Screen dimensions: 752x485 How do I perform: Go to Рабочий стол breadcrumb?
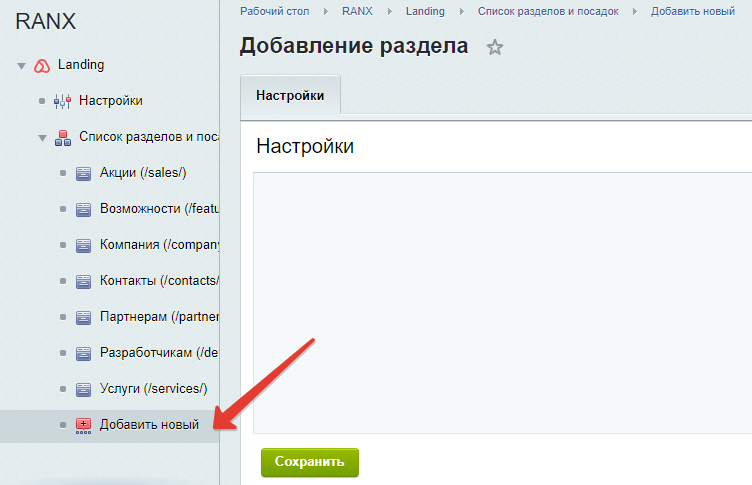point(275,11)
